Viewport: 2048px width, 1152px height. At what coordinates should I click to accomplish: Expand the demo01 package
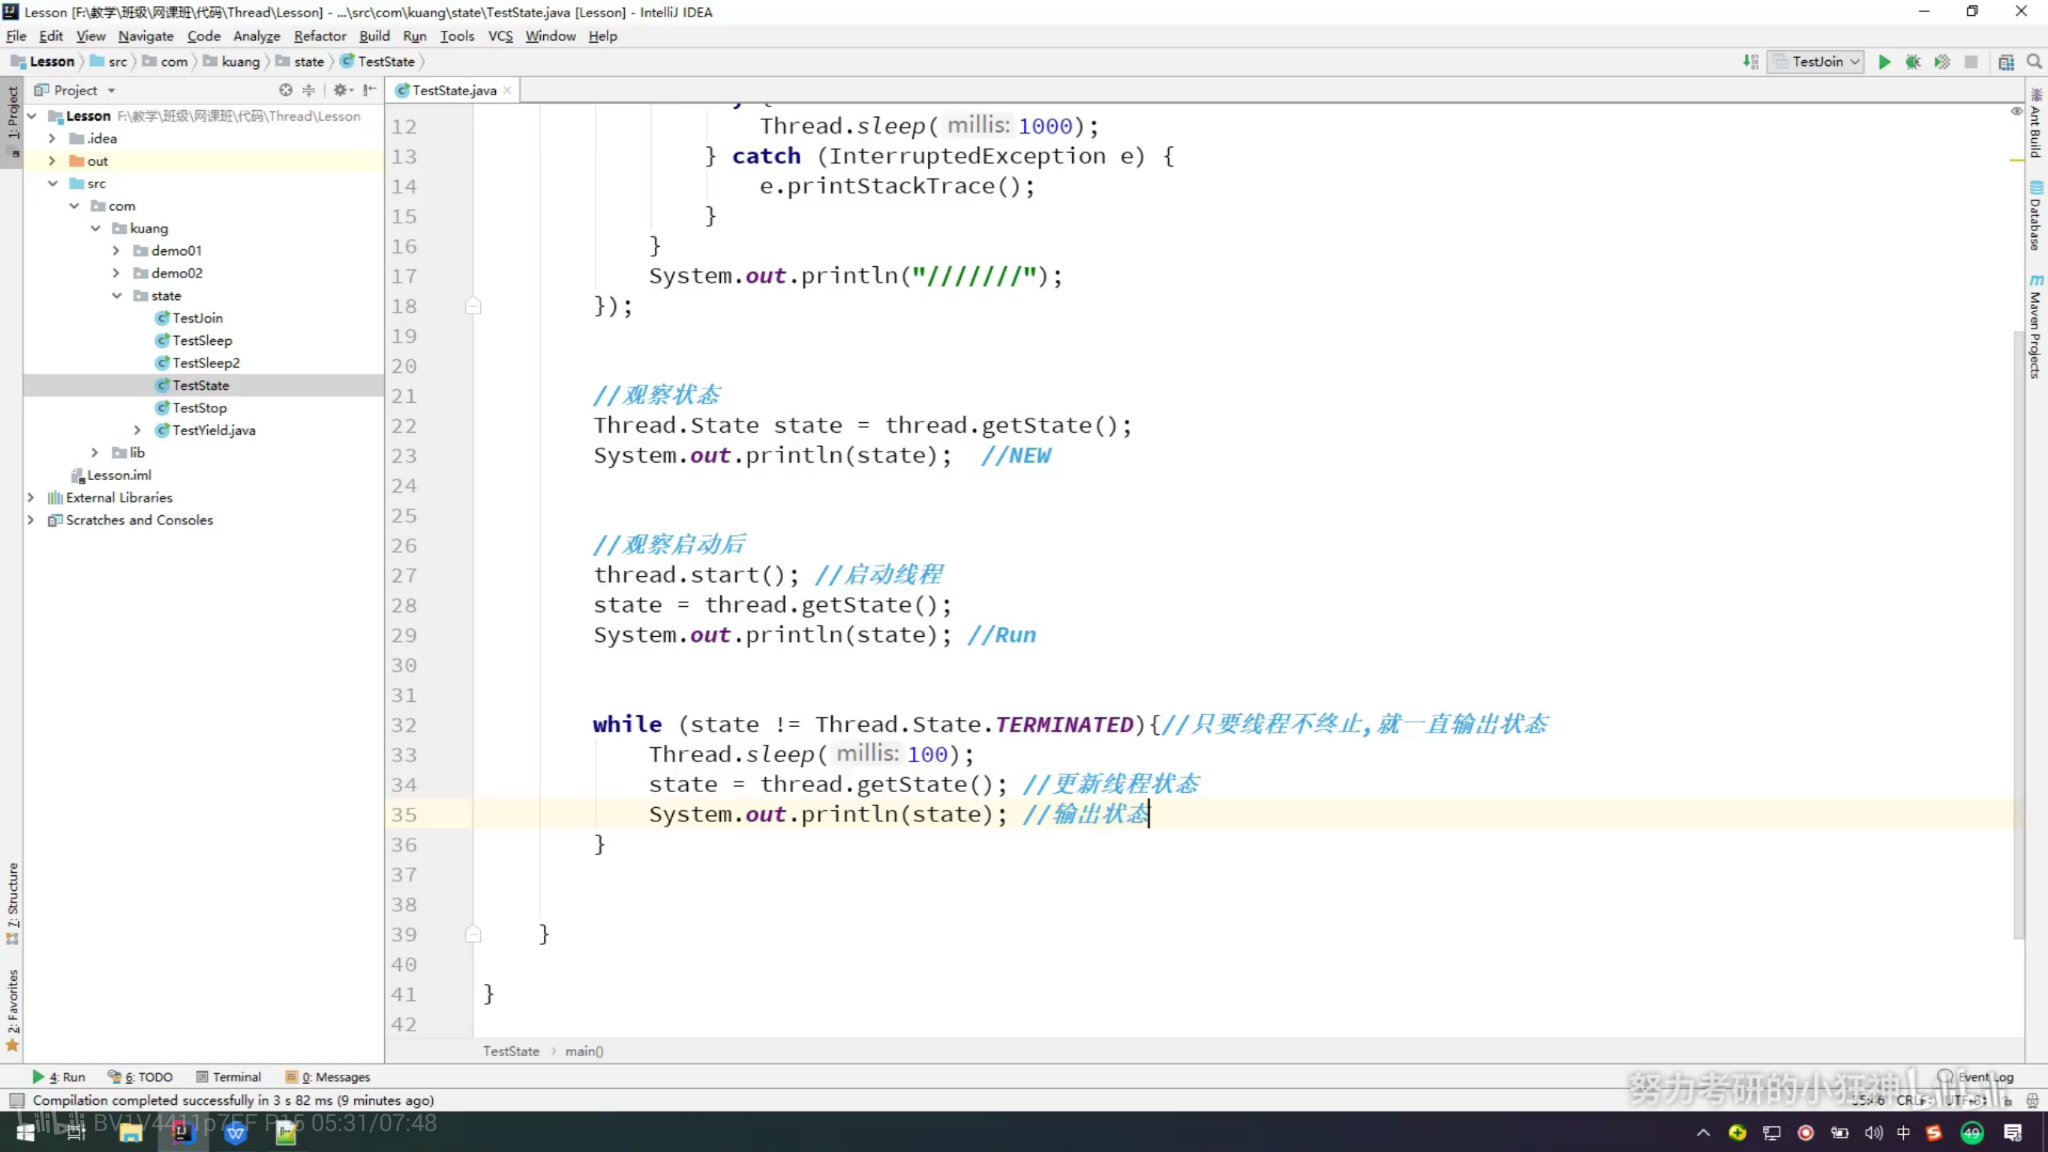tap(117, 251)
